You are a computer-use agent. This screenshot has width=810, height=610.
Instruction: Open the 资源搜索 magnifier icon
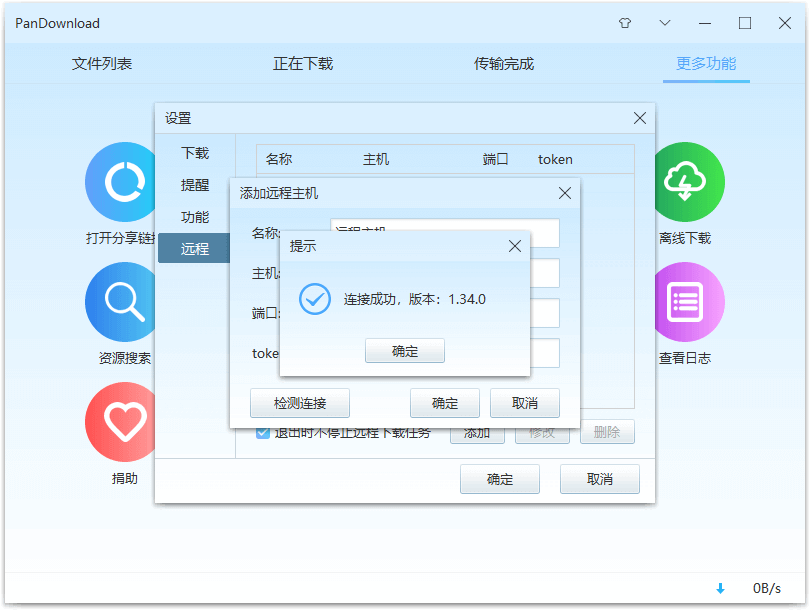tap(120, 302)
